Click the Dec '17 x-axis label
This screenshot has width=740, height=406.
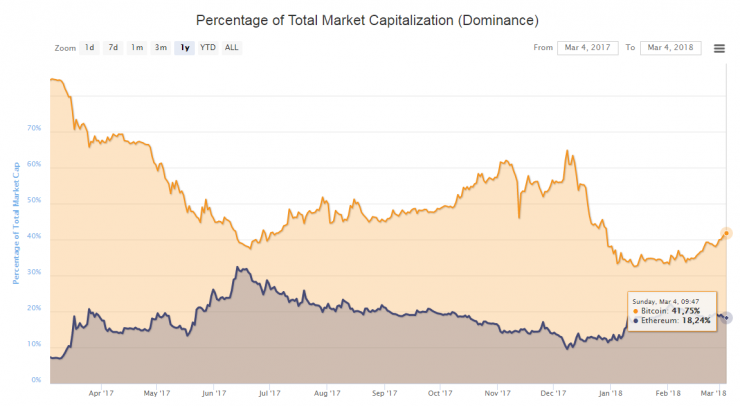(553, 393)
